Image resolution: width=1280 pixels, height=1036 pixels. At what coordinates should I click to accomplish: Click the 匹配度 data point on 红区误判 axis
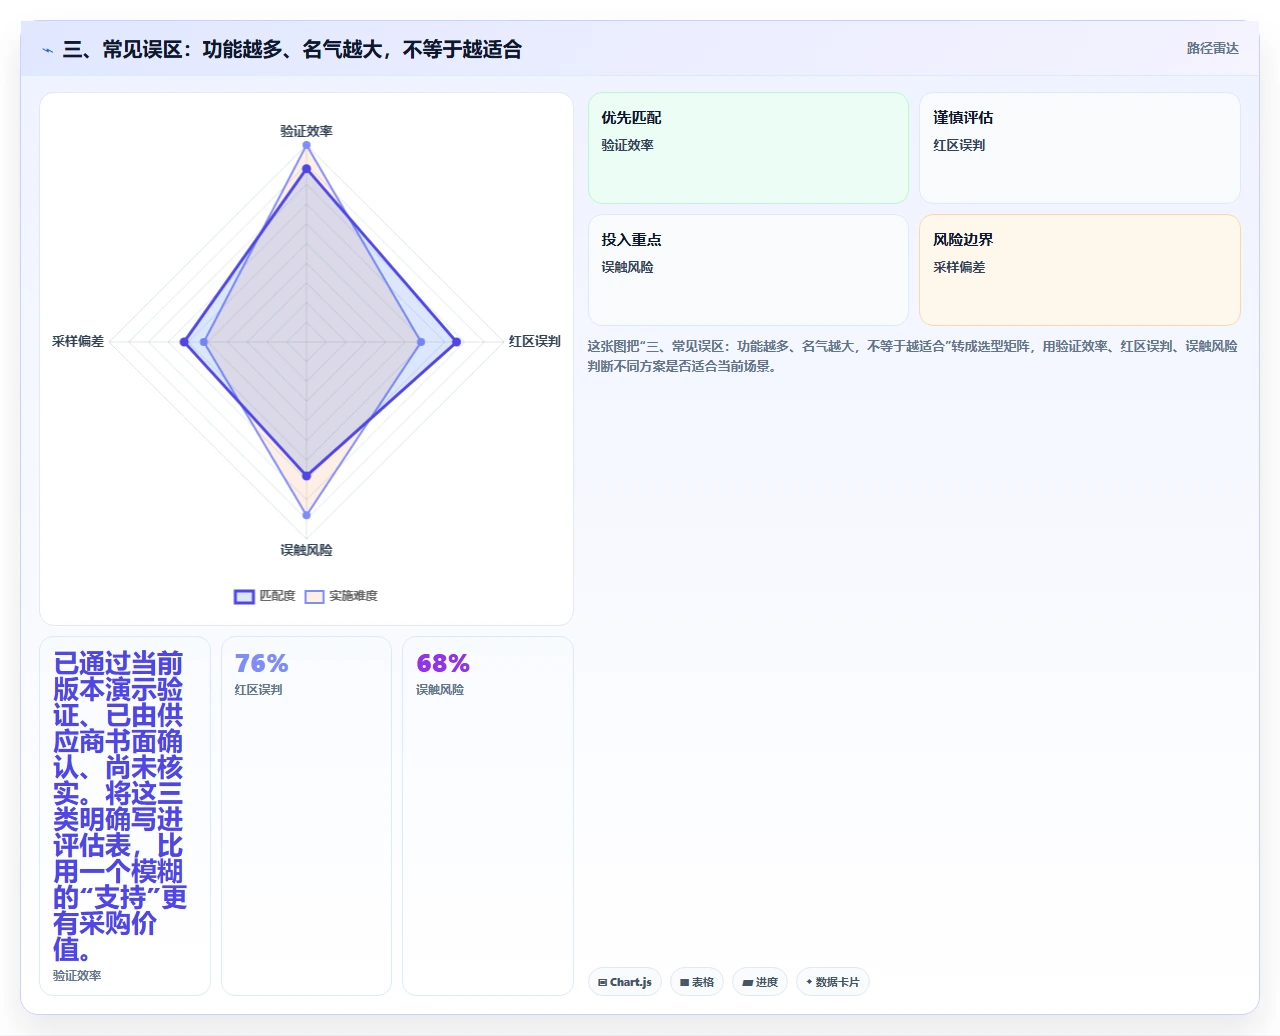coord(456,342)
